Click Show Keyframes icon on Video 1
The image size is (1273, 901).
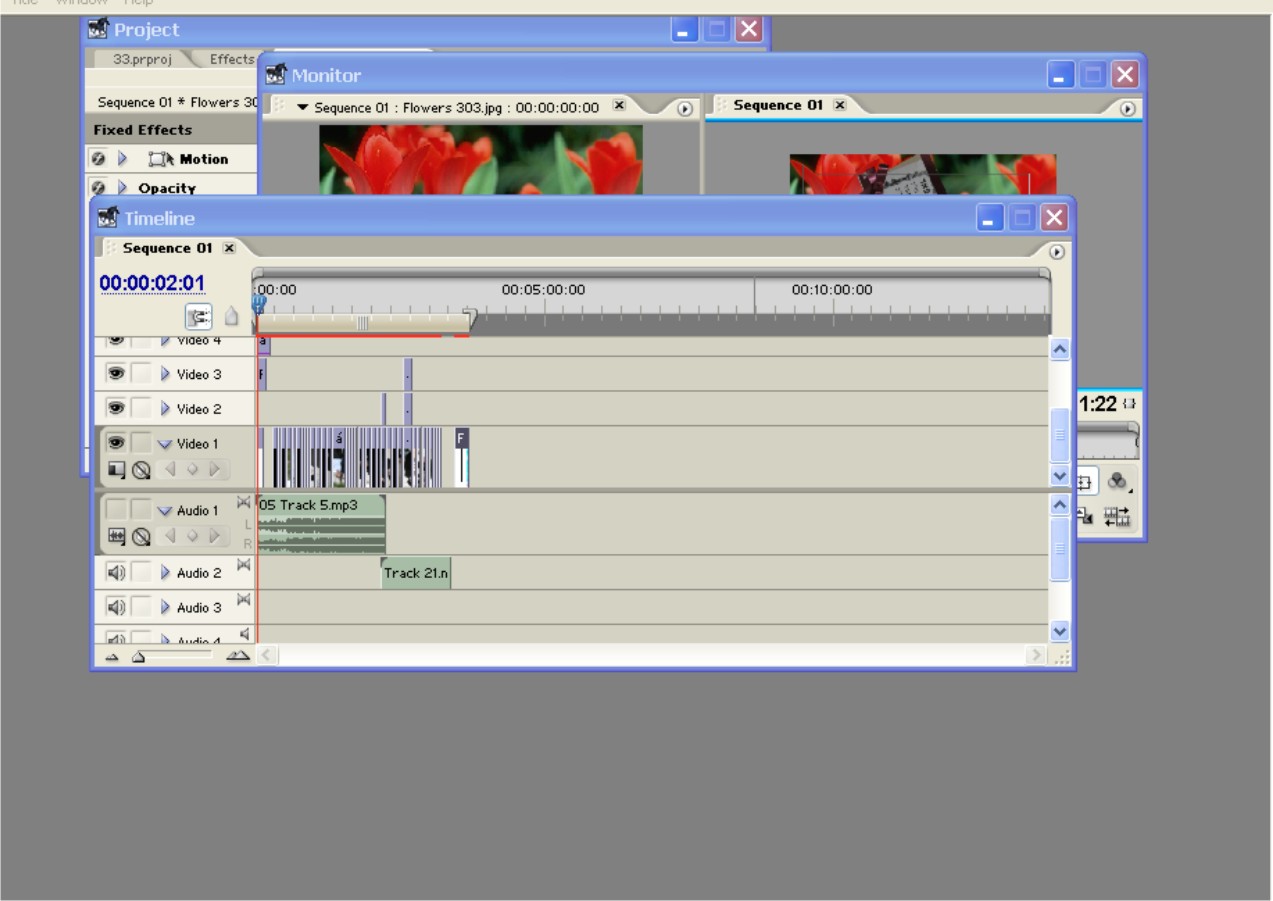[x=141, y=469]
